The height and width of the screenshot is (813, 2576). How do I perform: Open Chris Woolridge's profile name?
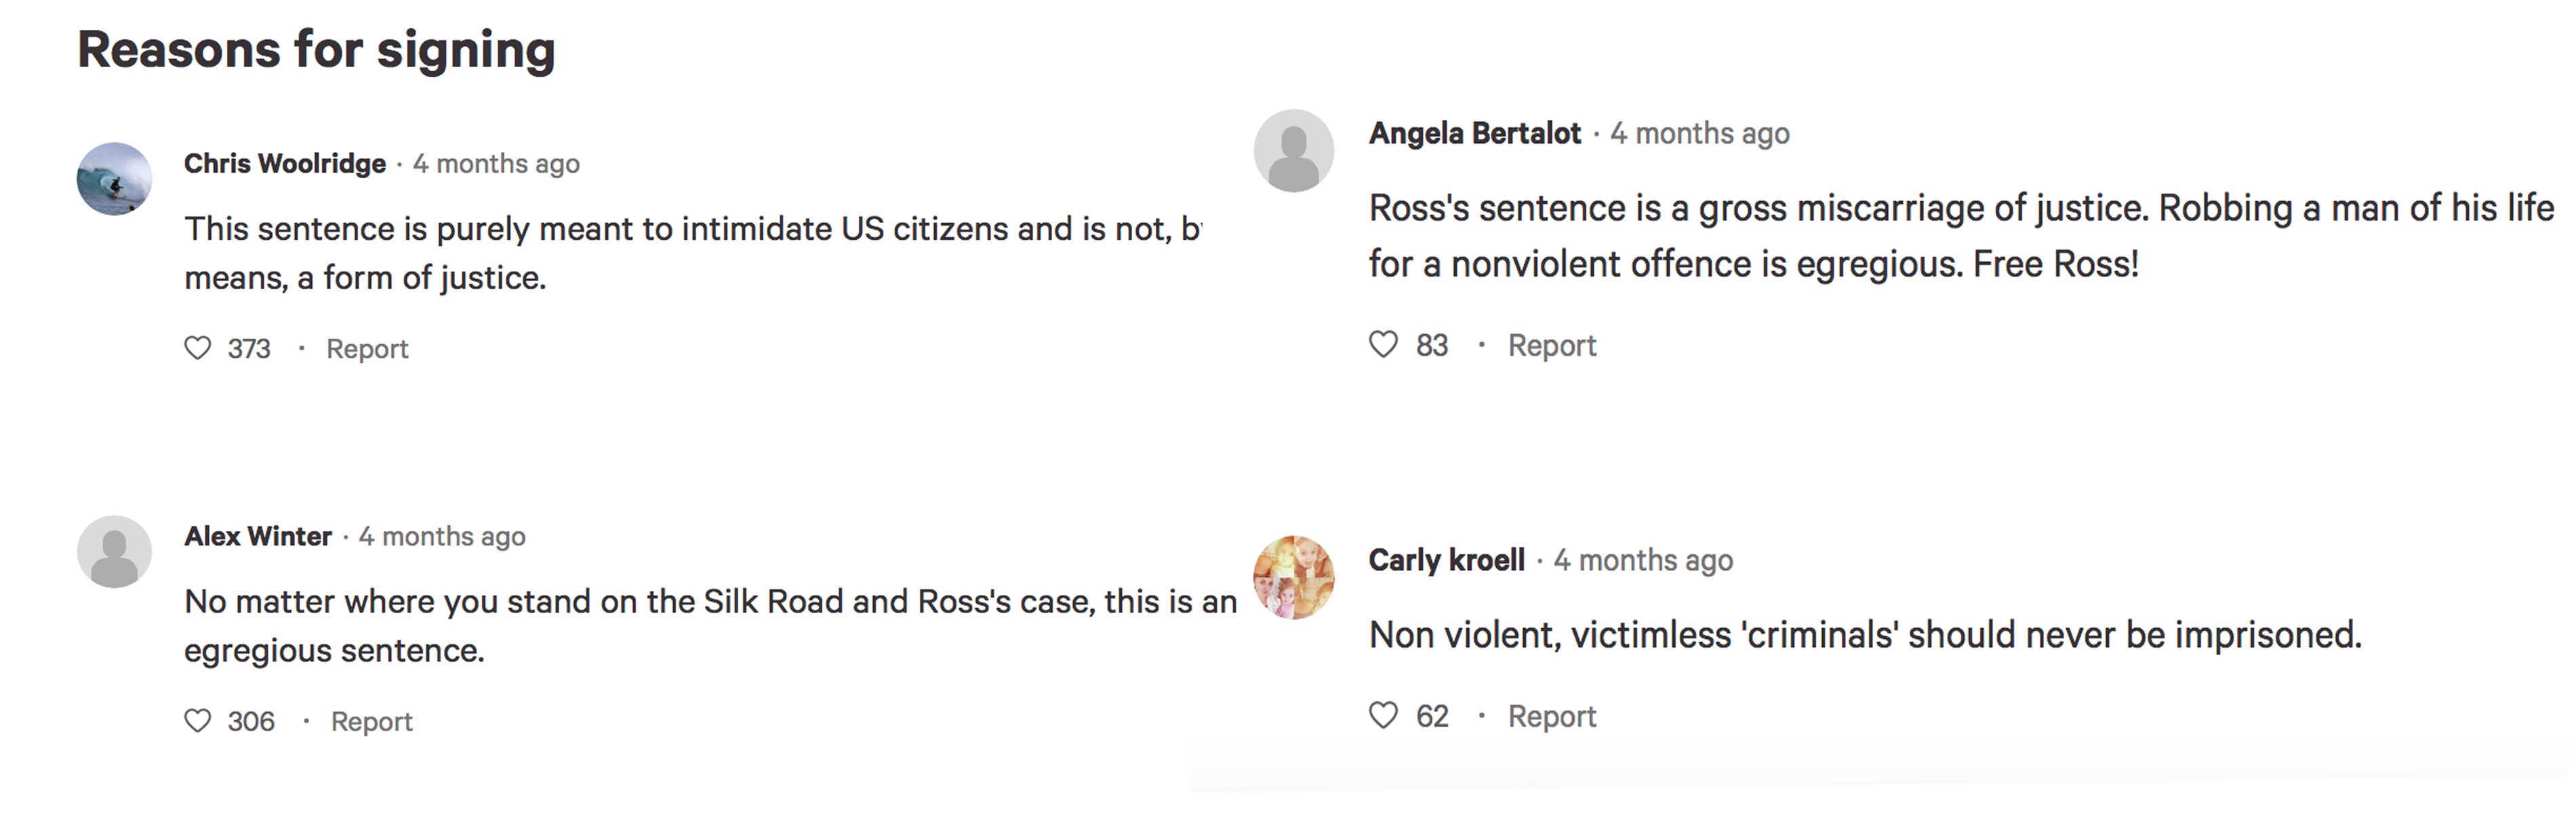(x=285, y=164)
